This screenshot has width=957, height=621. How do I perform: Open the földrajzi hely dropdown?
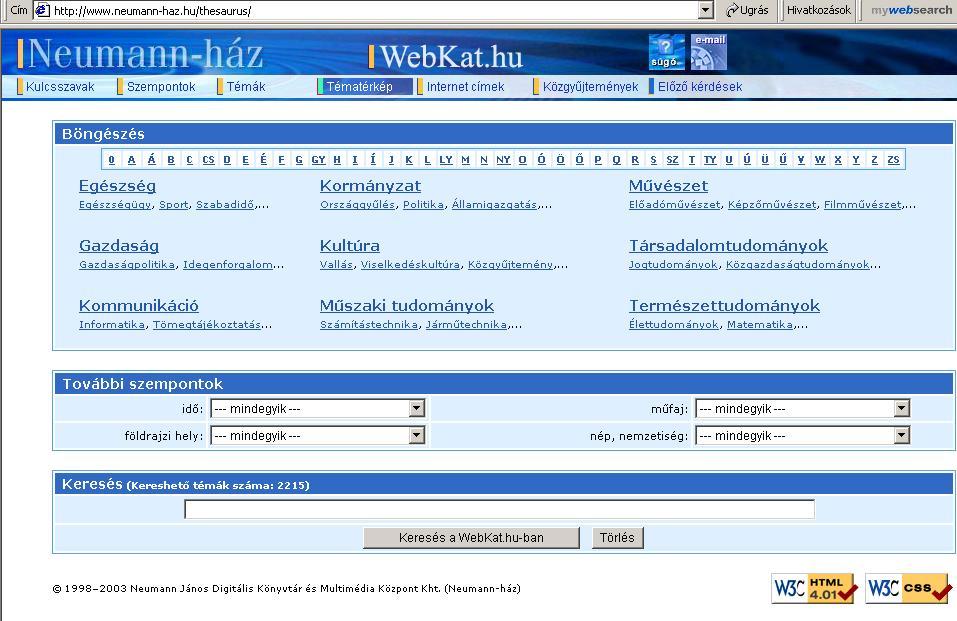(317, 435)
